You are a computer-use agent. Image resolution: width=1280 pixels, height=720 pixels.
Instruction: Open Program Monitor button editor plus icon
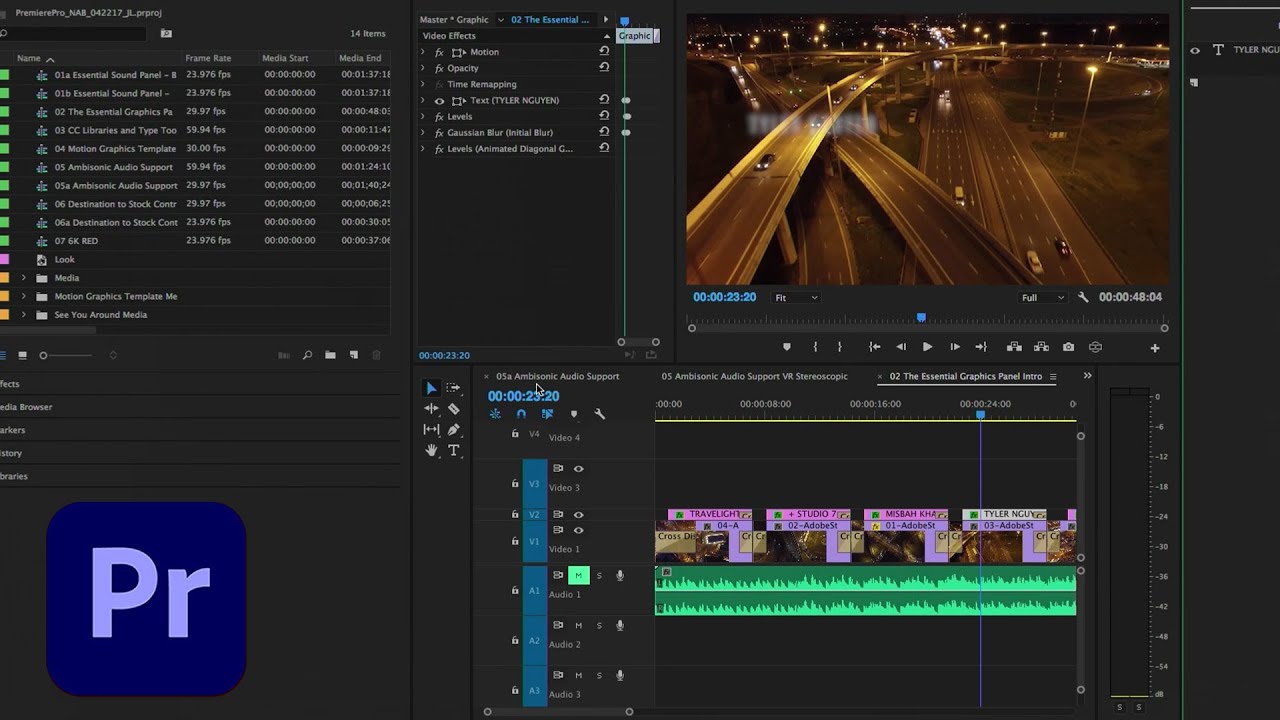(x=1155, y=348)
